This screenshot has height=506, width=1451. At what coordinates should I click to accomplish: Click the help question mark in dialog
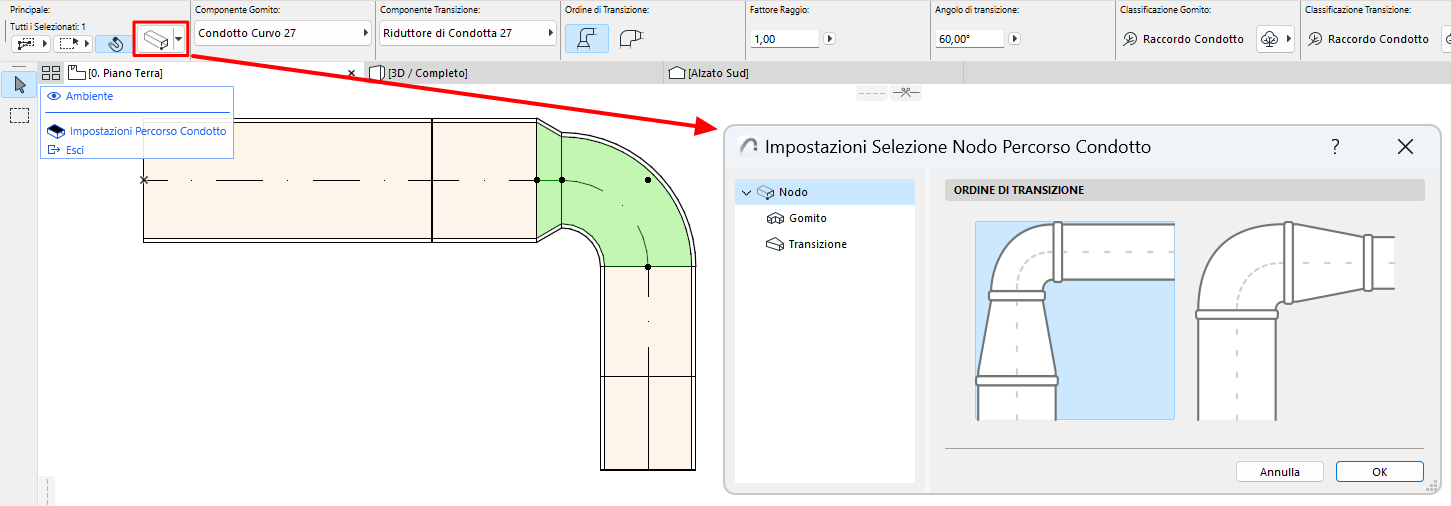(1335, 147)
